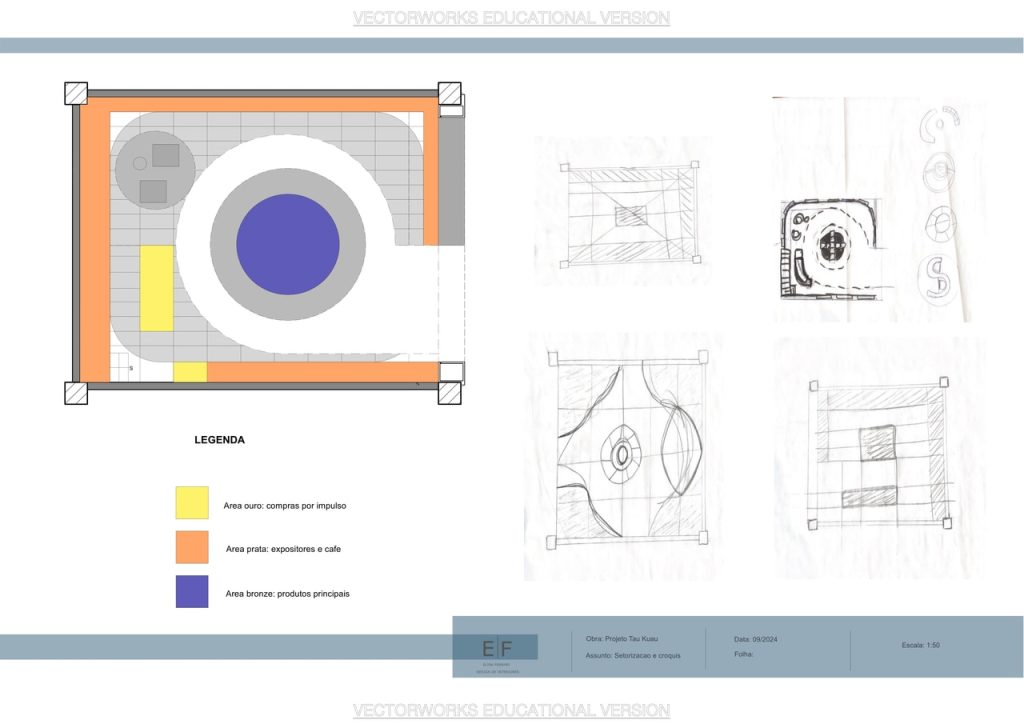Open the bottom-left sketch with curved lines
The width and height of the screenshot is (1024, 724).
tap(625, 455)
